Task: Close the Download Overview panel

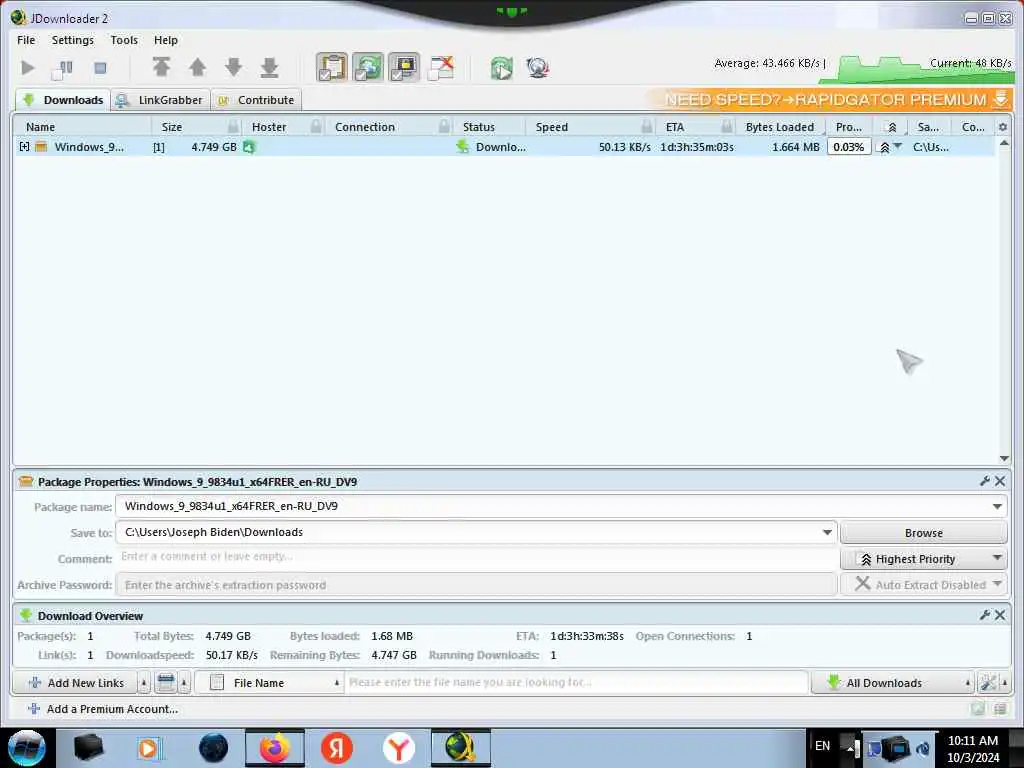Action: (1000, 615)
